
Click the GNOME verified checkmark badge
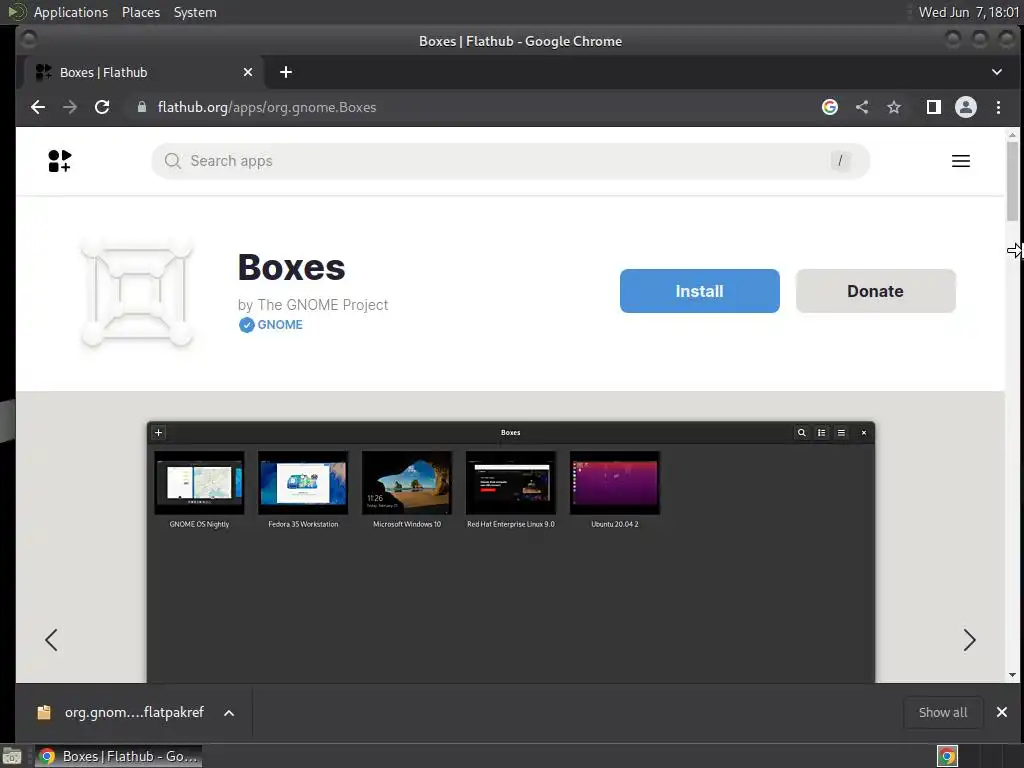246,325
